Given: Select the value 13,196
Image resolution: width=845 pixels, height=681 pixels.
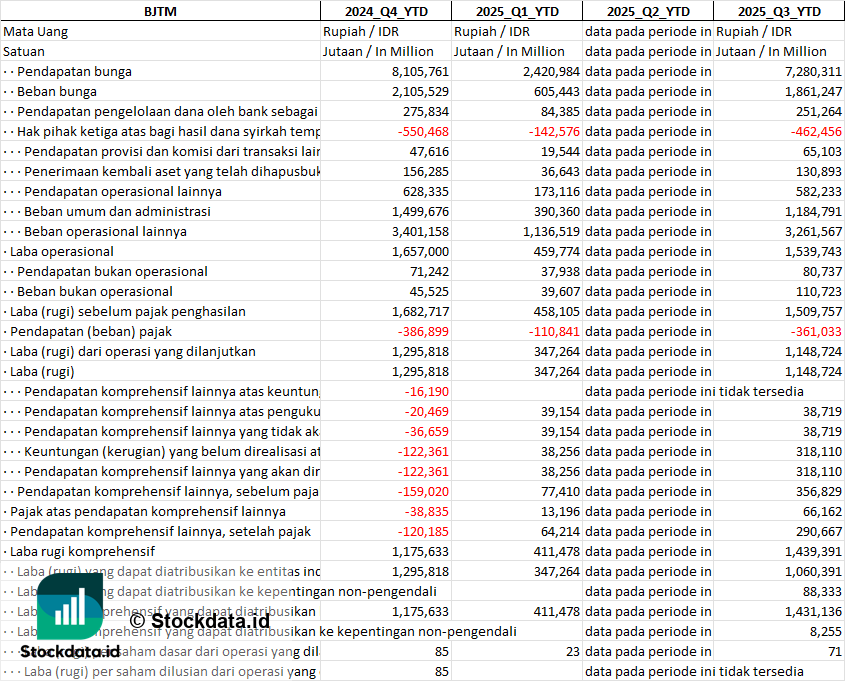Looking at the screenshot, I should click(560, 511).
